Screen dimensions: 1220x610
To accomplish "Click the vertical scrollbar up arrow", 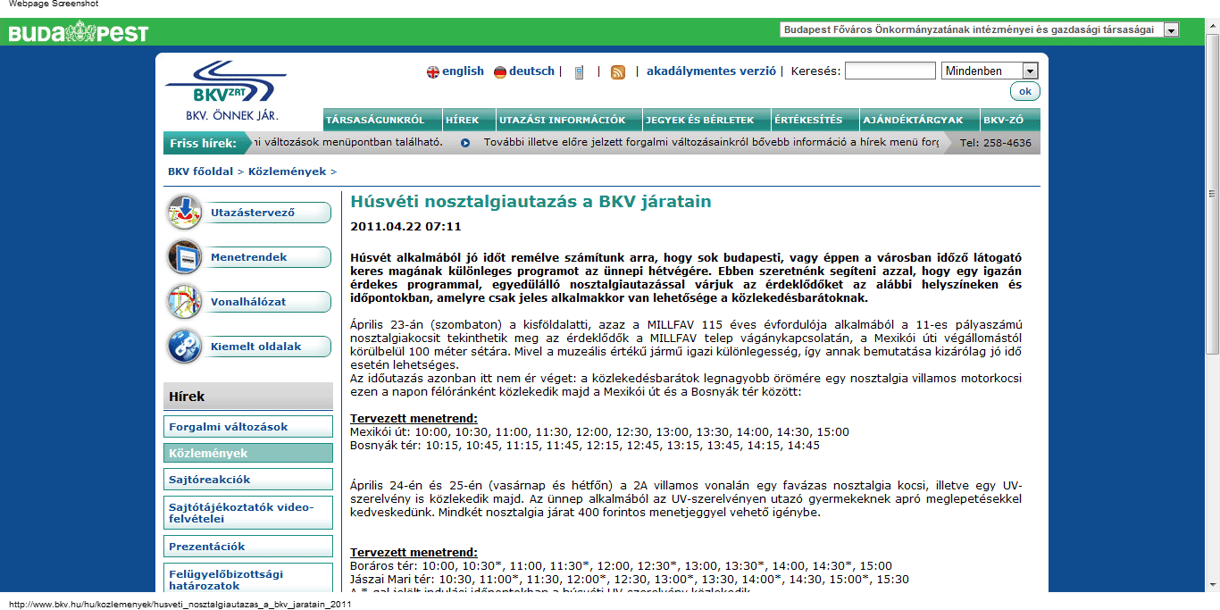I will 1211,25.
